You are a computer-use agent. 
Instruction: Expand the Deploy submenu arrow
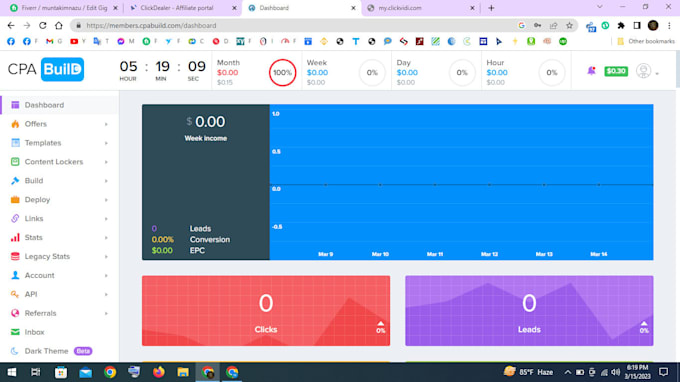[x=106, y=200]
